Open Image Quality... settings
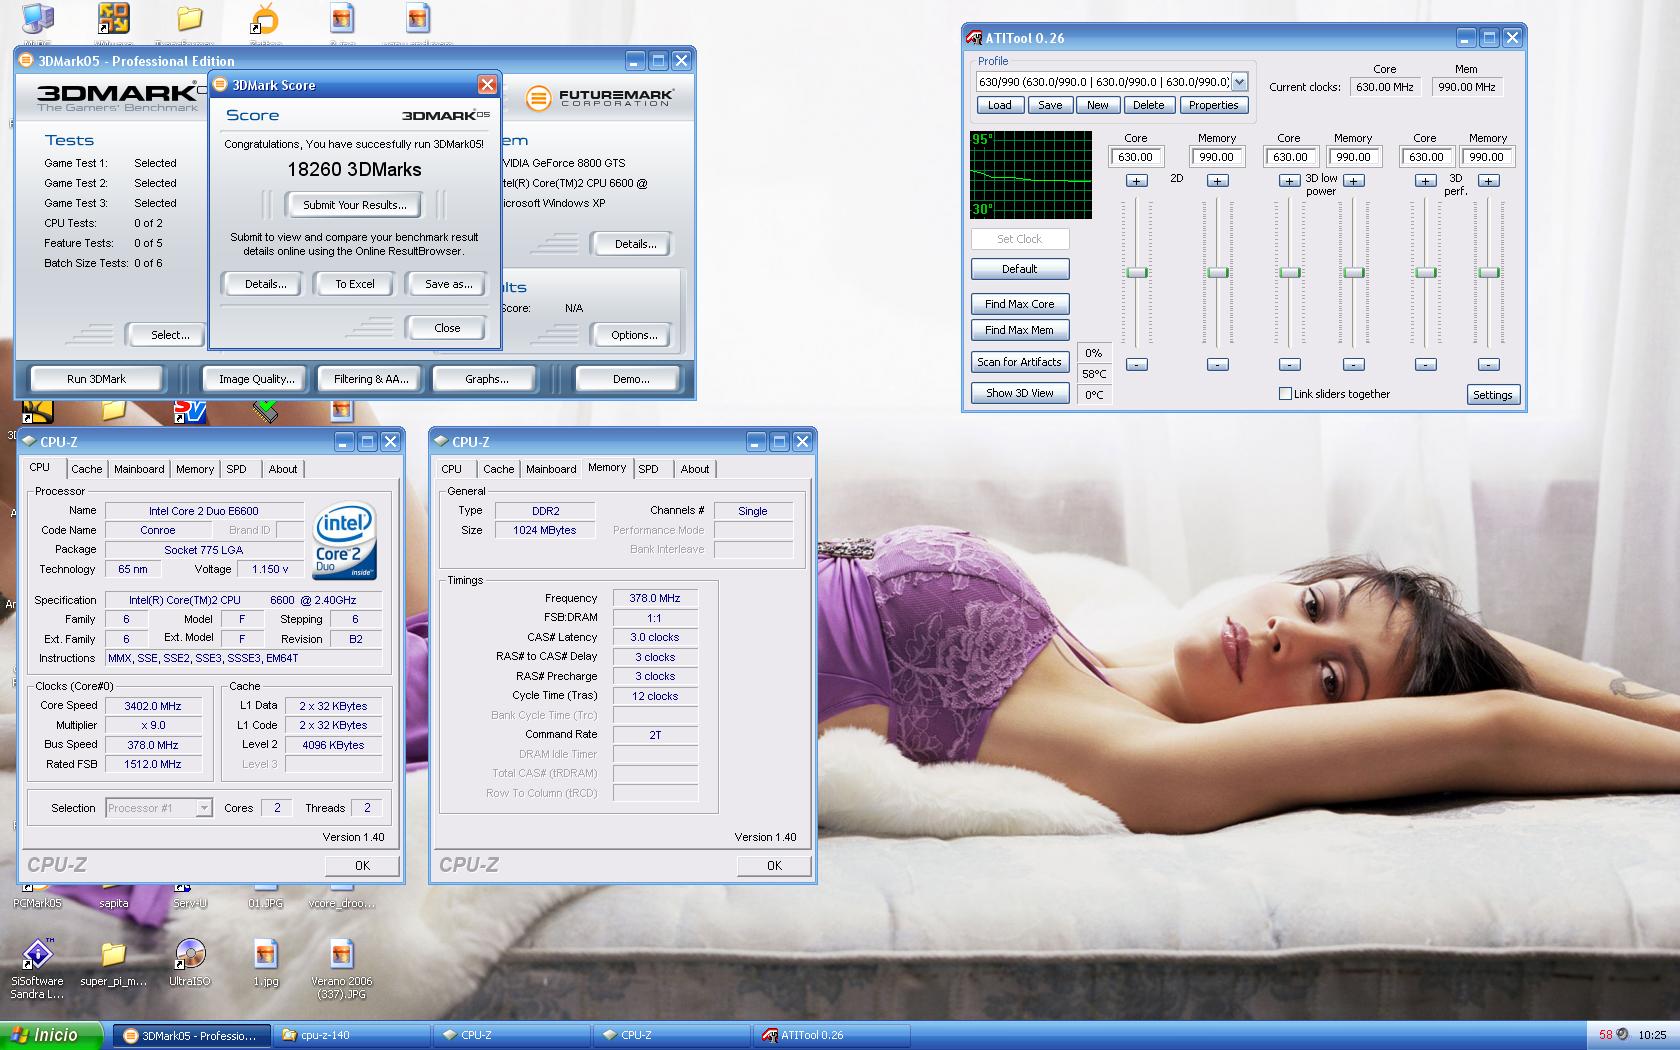1680x1050 pixels. click(x=257, y=379)
